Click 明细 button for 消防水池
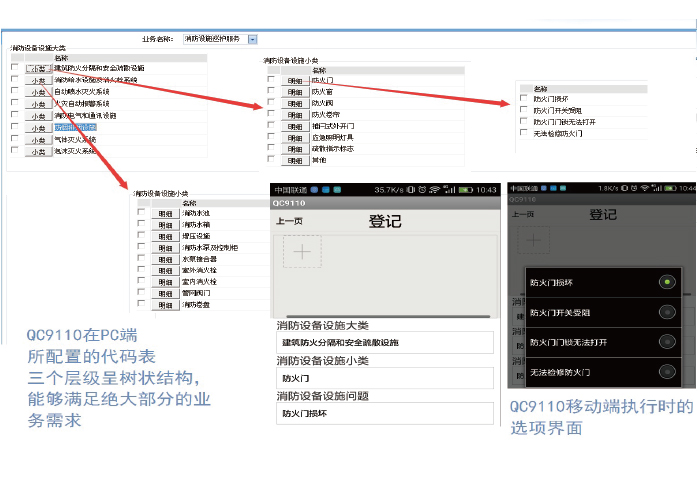 coord(165,214)
